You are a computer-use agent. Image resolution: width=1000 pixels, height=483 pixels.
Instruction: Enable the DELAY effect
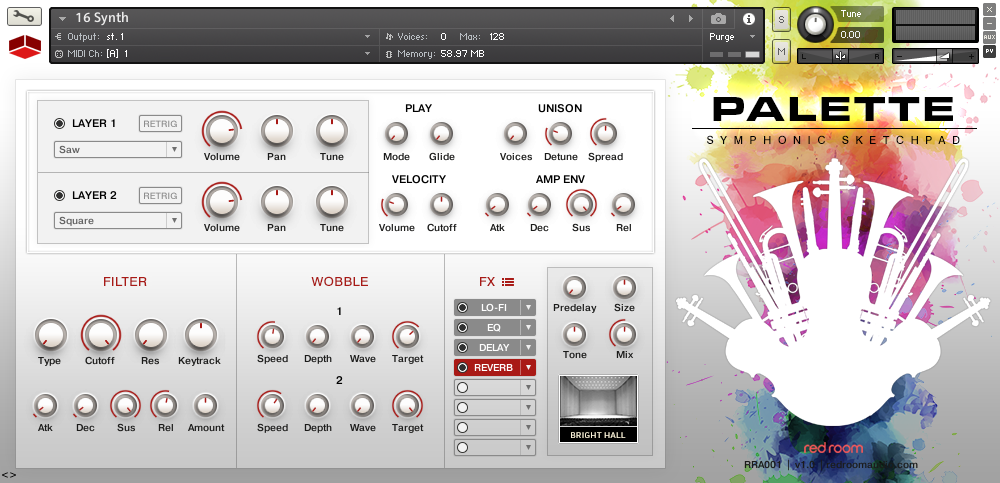(462, 348)
